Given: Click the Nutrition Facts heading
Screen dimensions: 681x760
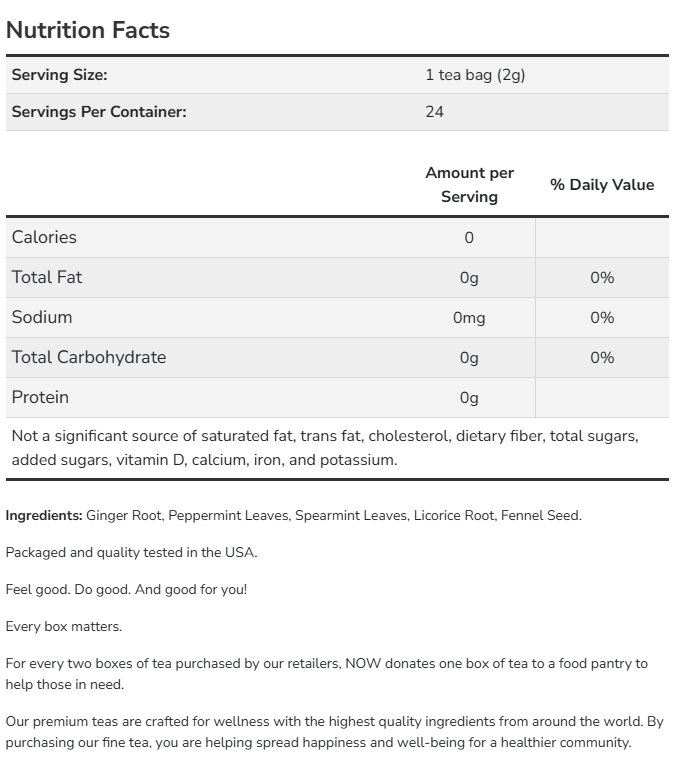Looking at the screenshot, I should pos(88,30).
